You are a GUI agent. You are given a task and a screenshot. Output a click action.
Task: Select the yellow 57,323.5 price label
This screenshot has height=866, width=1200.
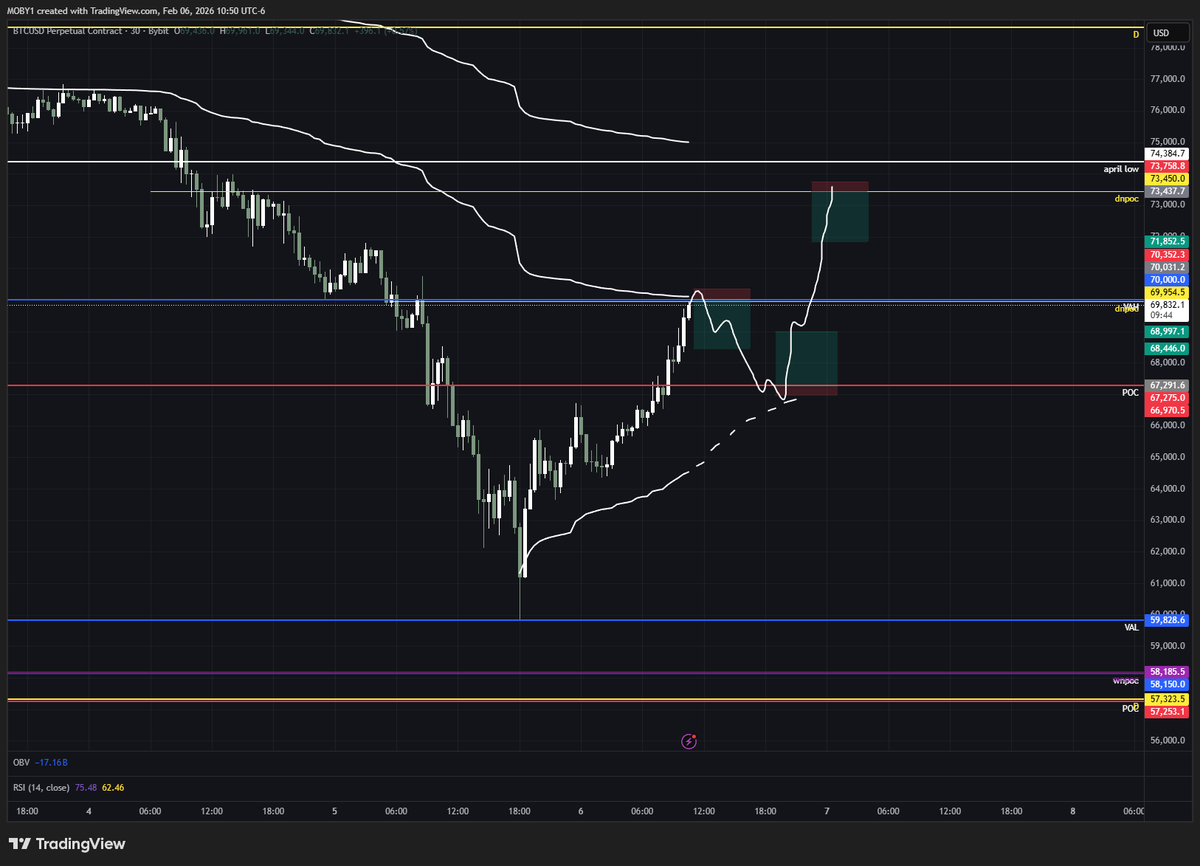click(x=1168, y=699)
